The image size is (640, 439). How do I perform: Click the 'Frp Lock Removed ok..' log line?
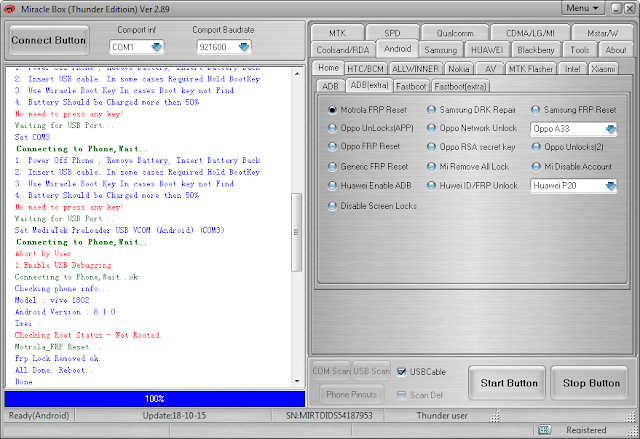click(60, 358)
